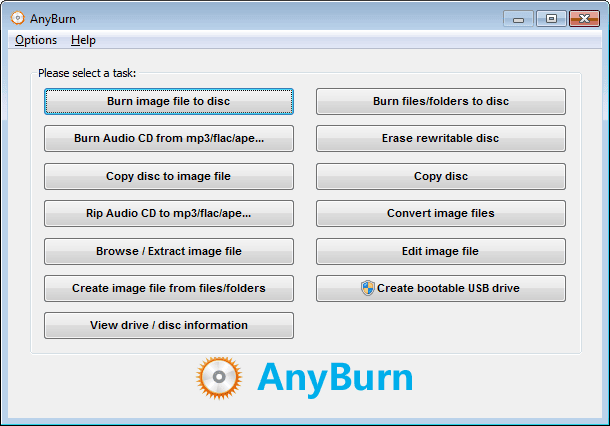This screenshot has height=426, width=610.
Task: Open the Options menu
Action: click(36, 40)
